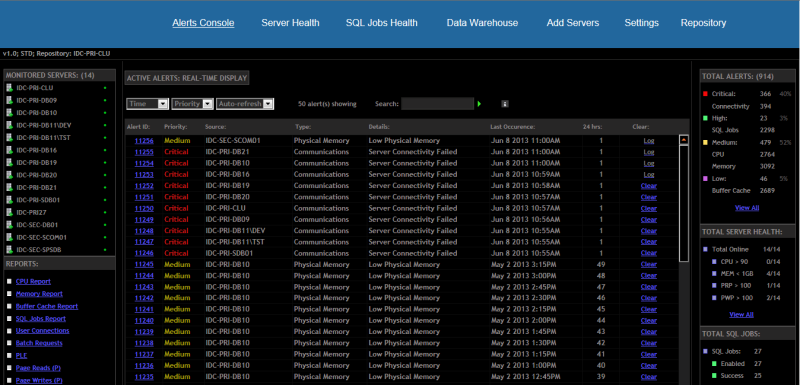Click Log link for alert 11253
This screenshot has height=385, width=800.
pyautogui.click(x=649, y=174)
